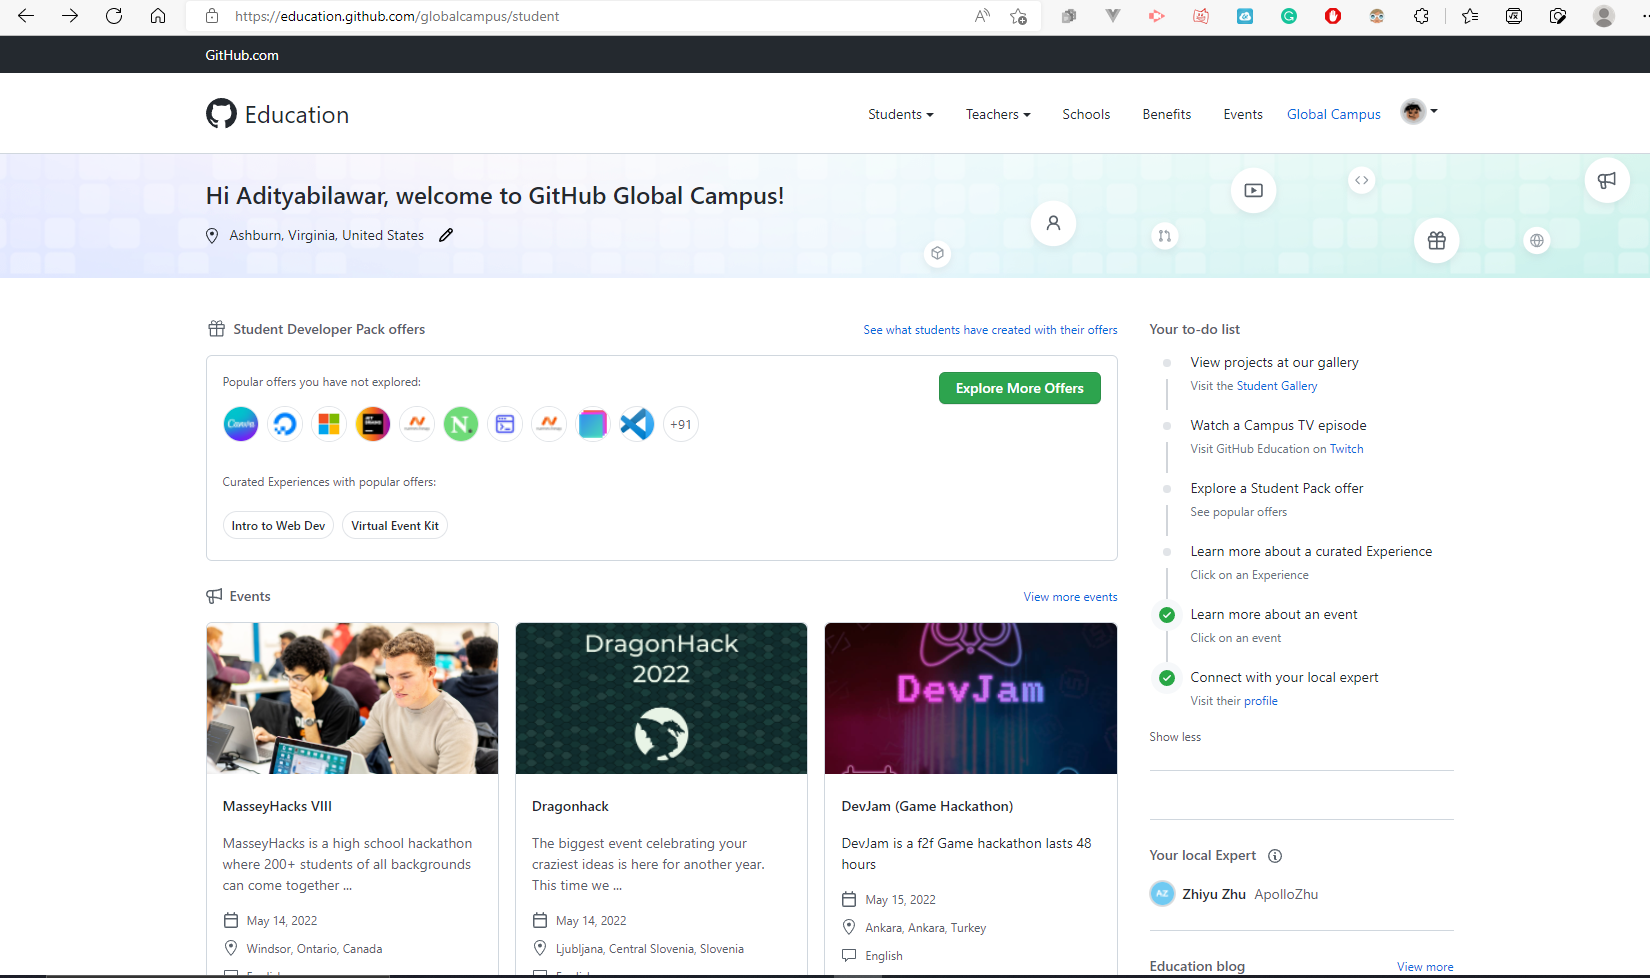Viewport: 1650px width, 978px height.
Task: Open the Virtual Event Kit experience
Action: click(x=395, y=526)
